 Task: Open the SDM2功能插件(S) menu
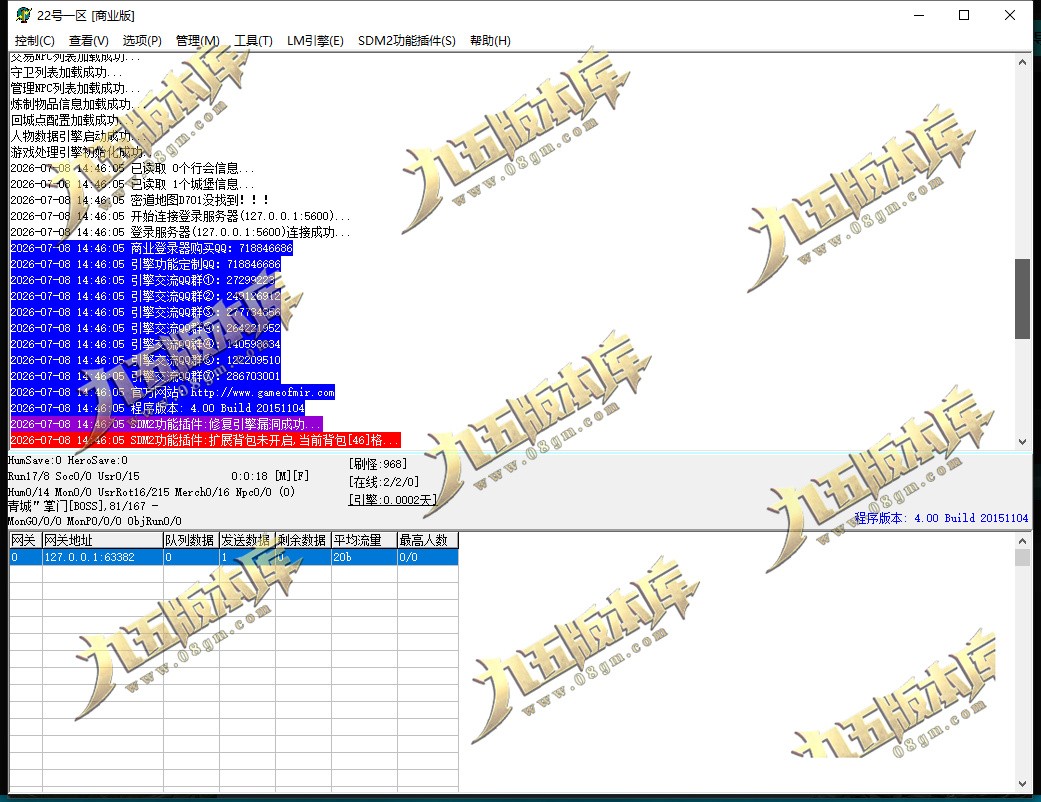pos(407,41)
